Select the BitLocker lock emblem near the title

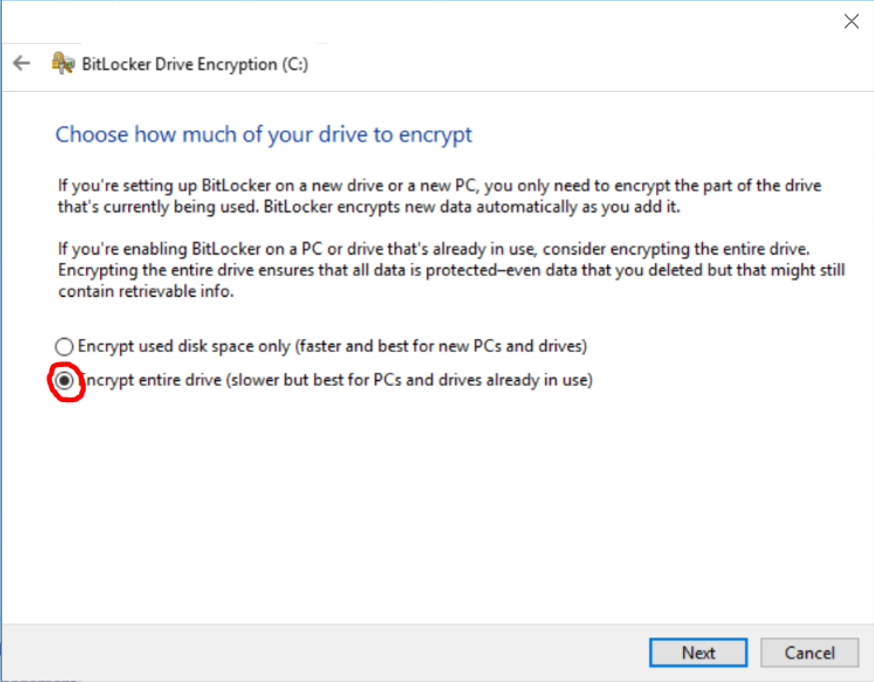tap(62, 62)
